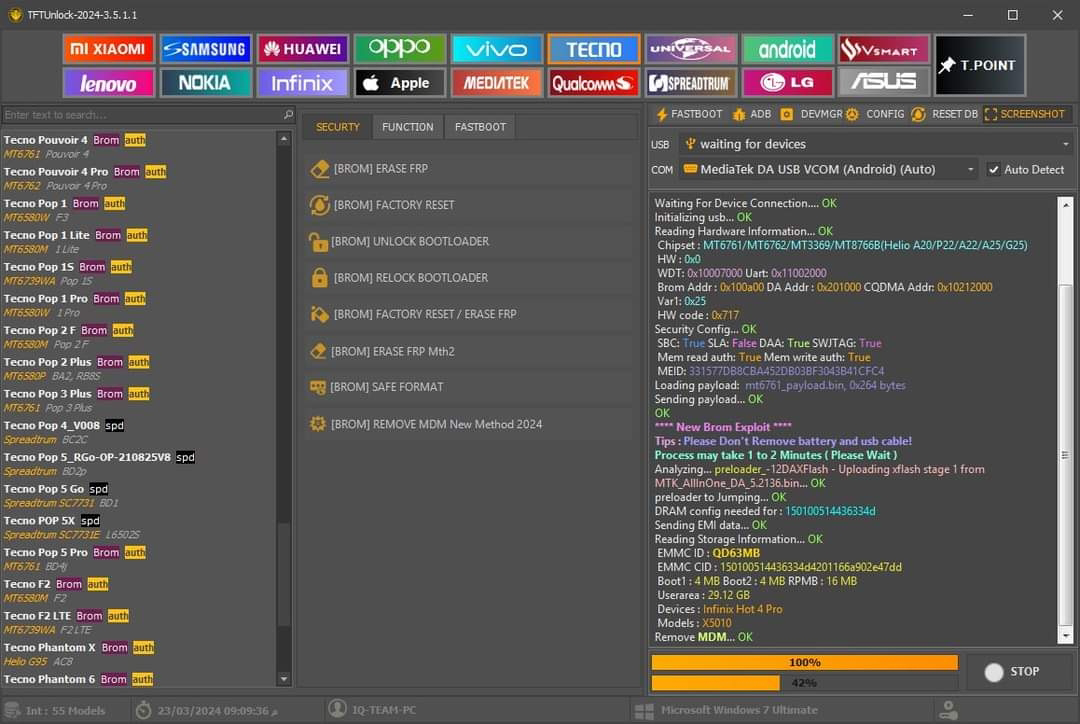
Task: Click the log panel scroll down arrow
Action: click(x=1066, y=636)
